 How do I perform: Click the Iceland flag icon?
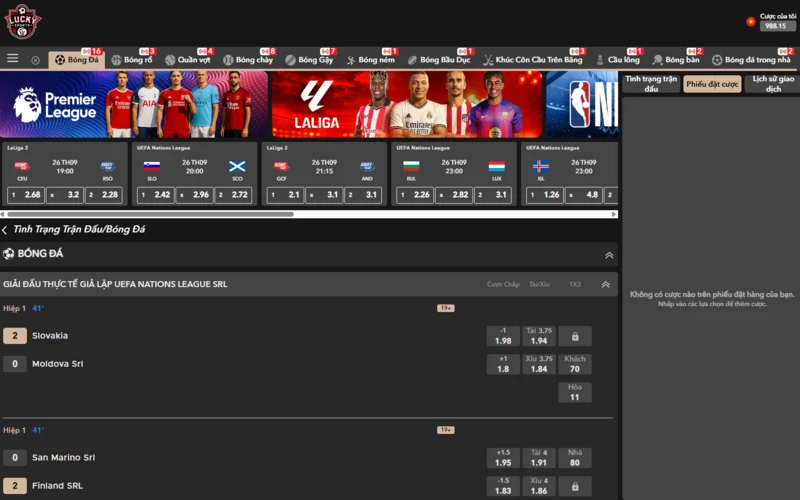(541, 166)
